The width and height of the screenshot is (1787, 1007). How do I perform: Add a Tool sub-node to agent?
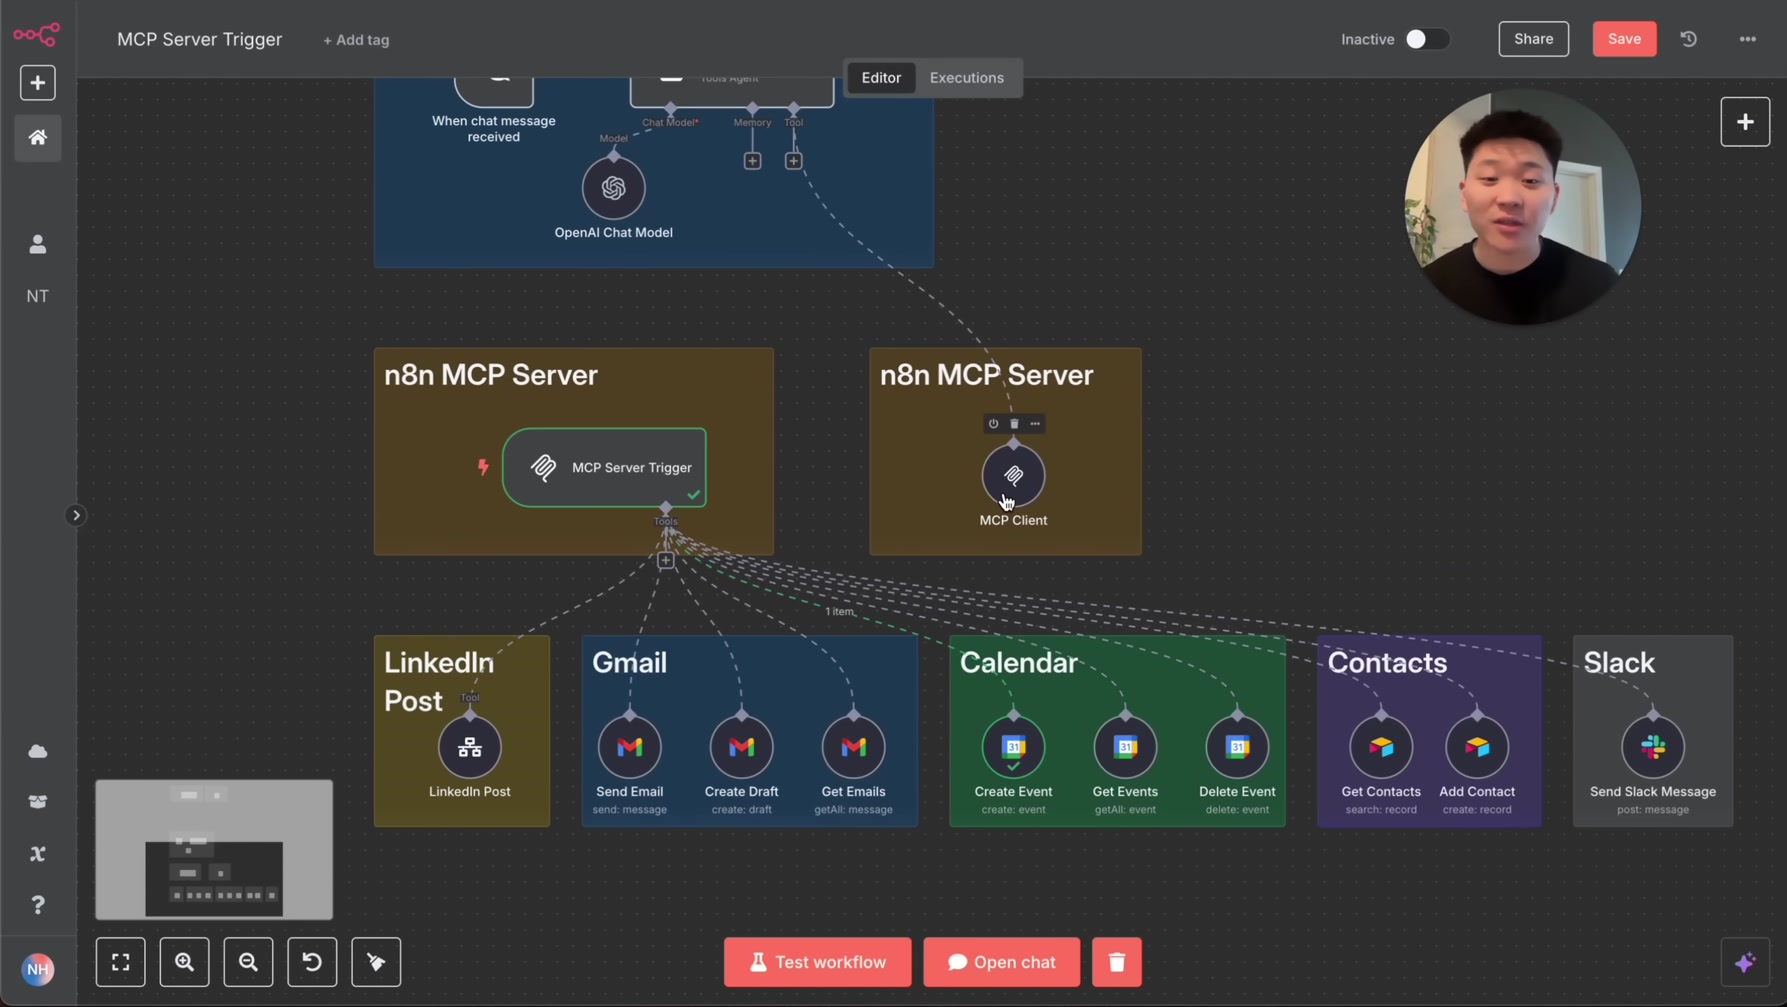pos(793,161)
